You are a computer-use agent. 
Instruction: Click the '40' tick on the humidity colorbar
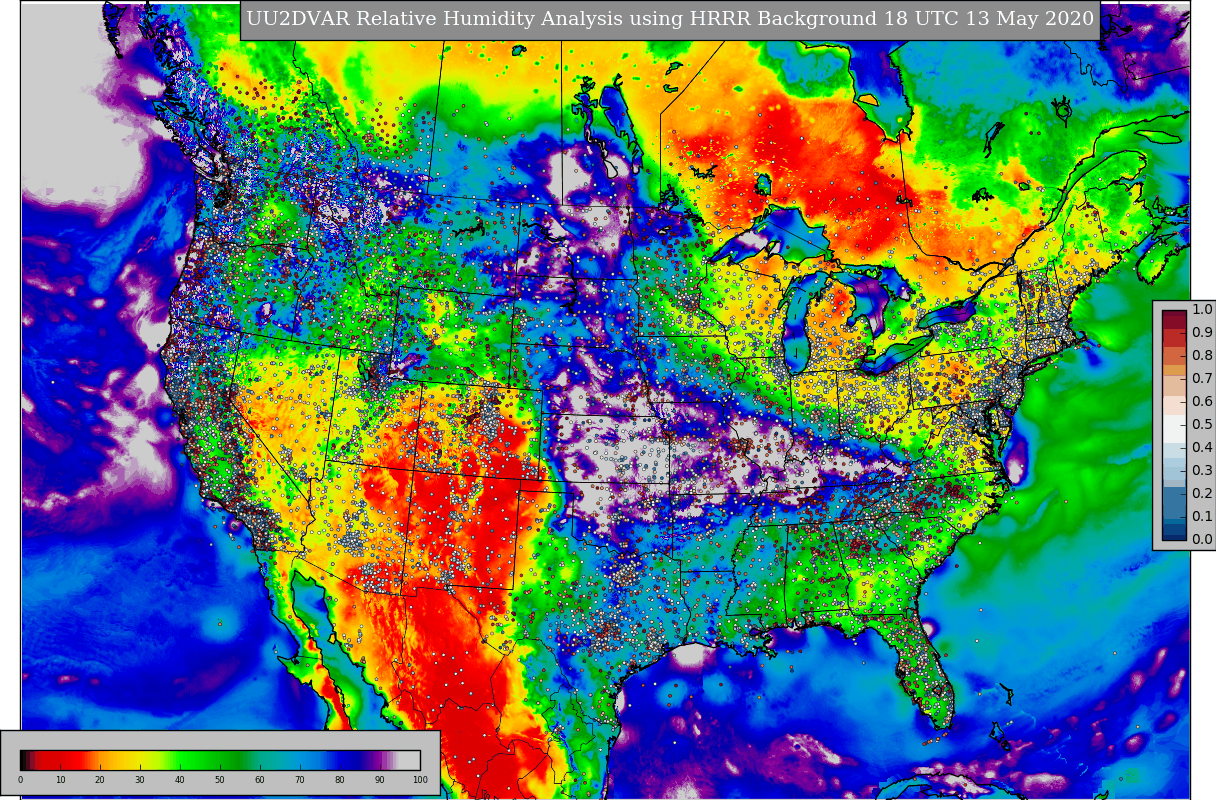point(180,780)
